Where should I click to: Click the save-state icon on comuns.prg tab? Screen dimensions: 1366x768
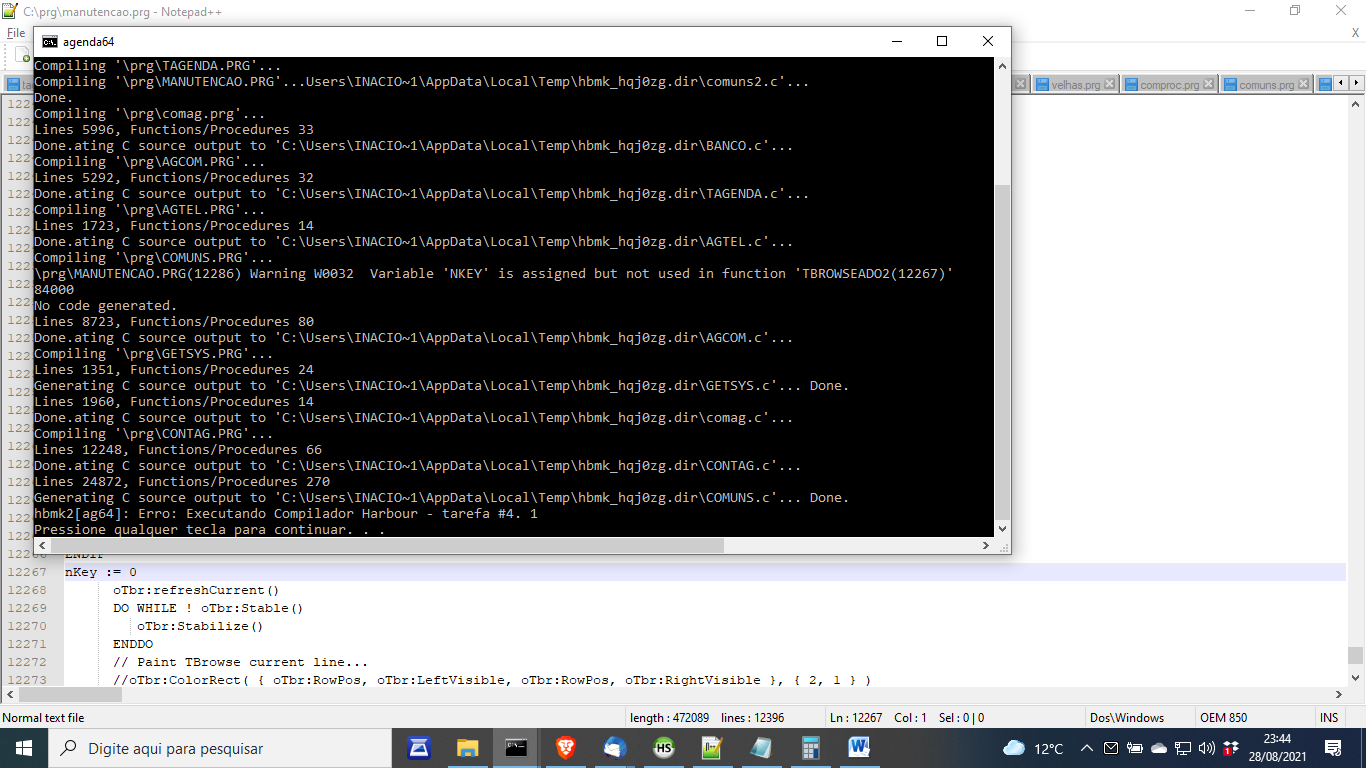(x=1229, y=85)
